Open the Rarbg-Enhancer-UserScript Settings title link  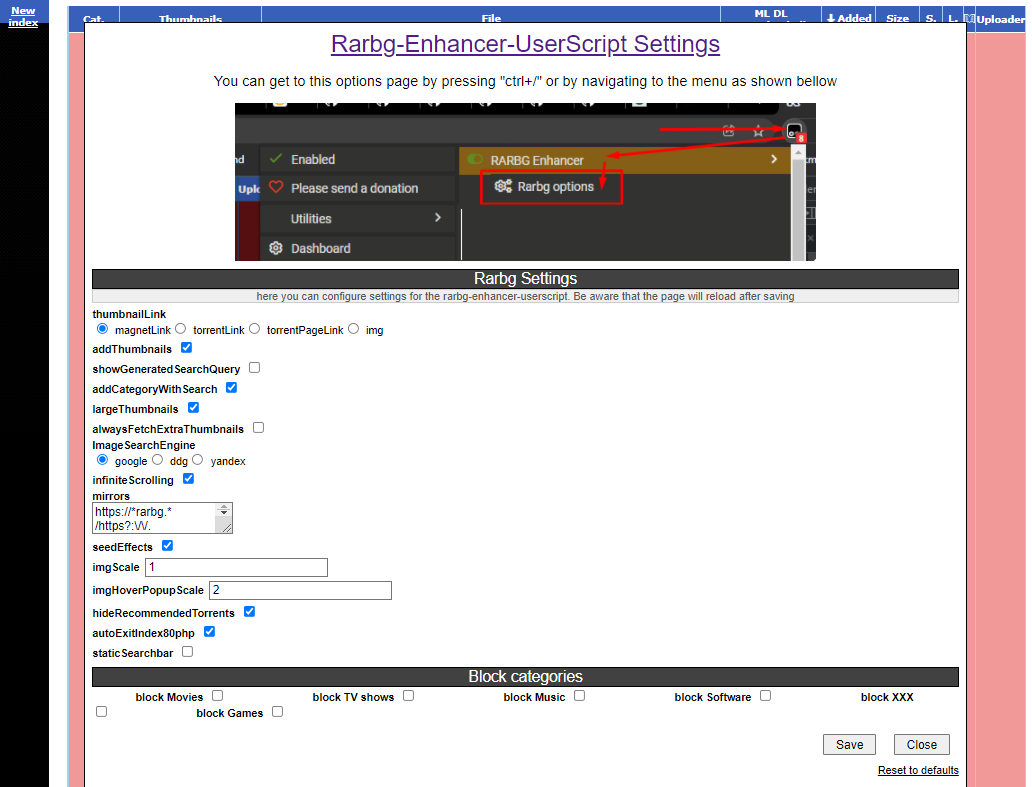(x=525, y=44)
